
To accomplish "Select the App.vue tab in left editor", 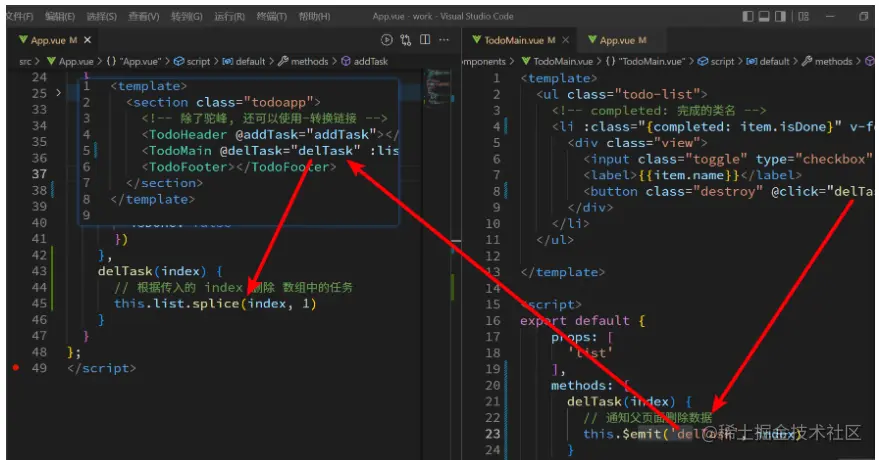I will [48, 40].
